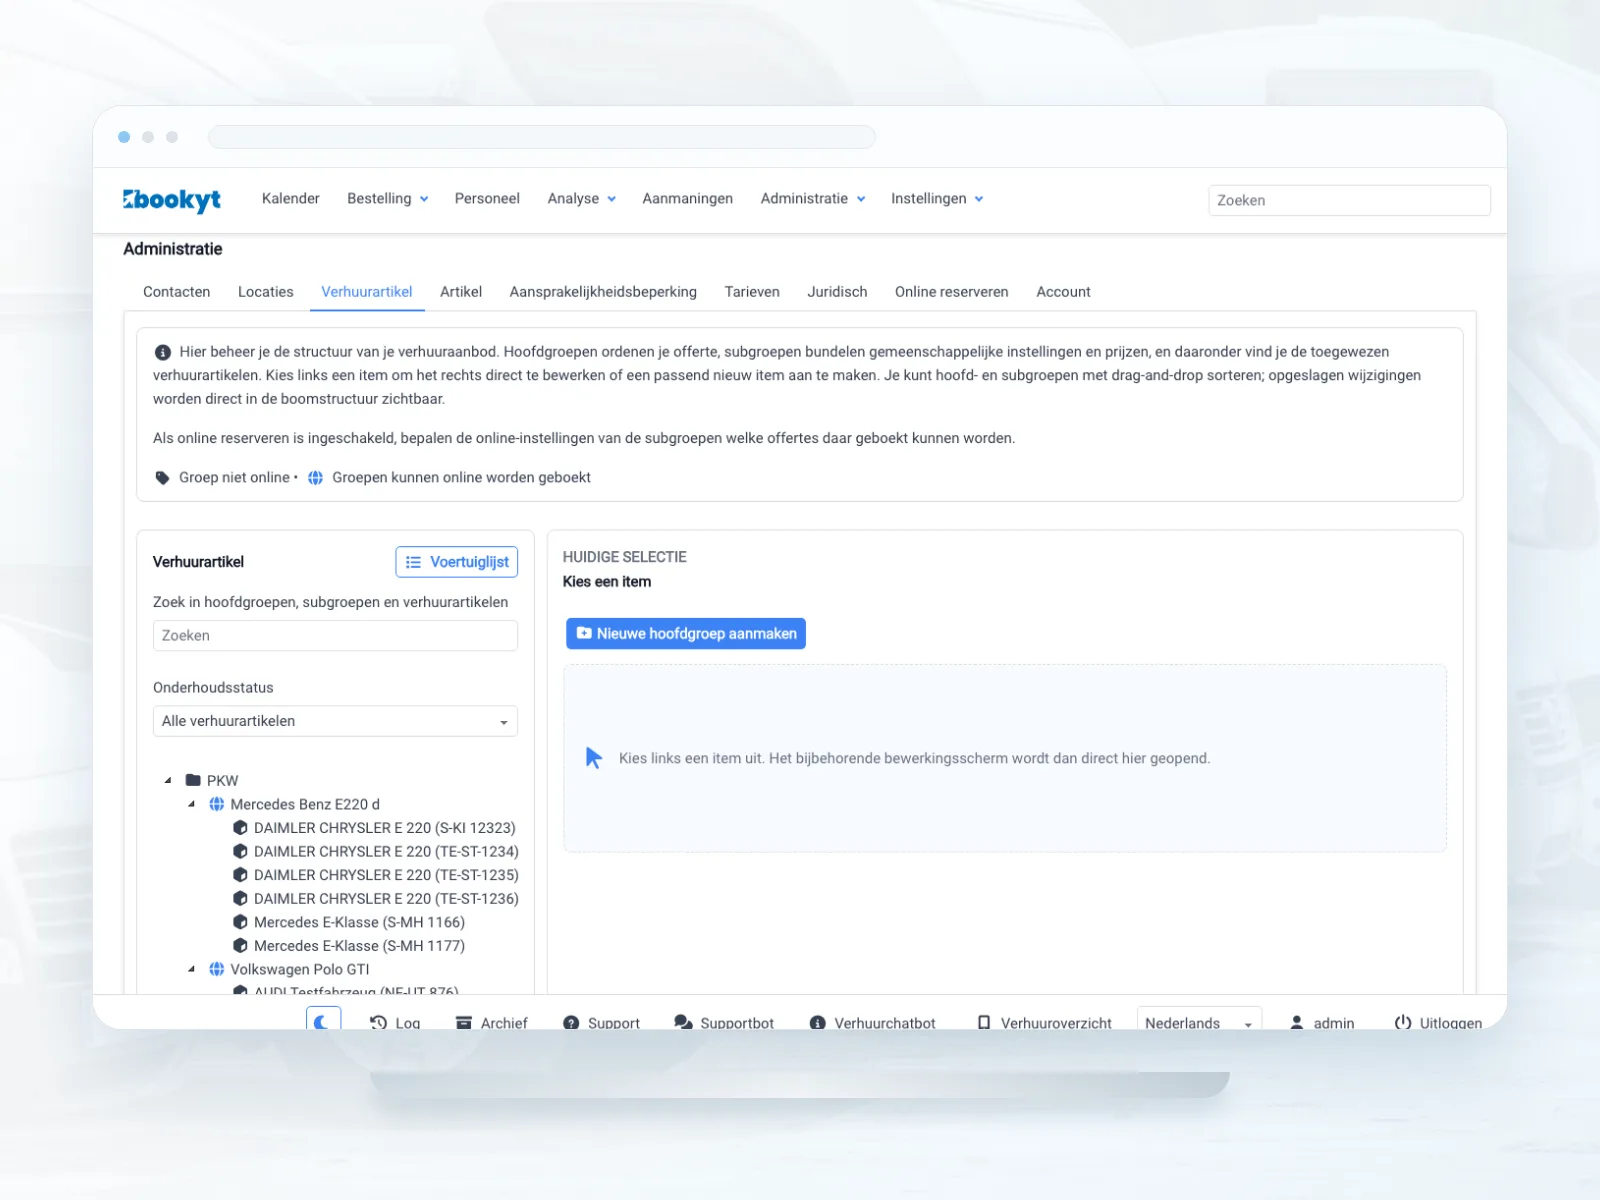The image size is (1600, 1200).
Task: Click the Zoeken field in Verhuurartikel panel
Action: 335,636
